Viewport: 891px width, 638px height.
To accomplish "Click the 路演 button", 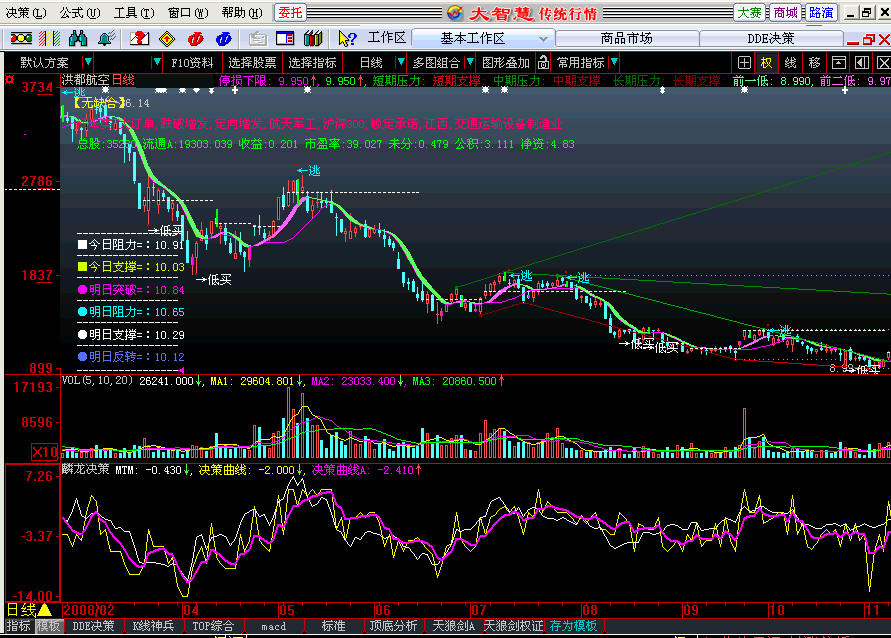I will pyautogui.click(x=821, y=12).
